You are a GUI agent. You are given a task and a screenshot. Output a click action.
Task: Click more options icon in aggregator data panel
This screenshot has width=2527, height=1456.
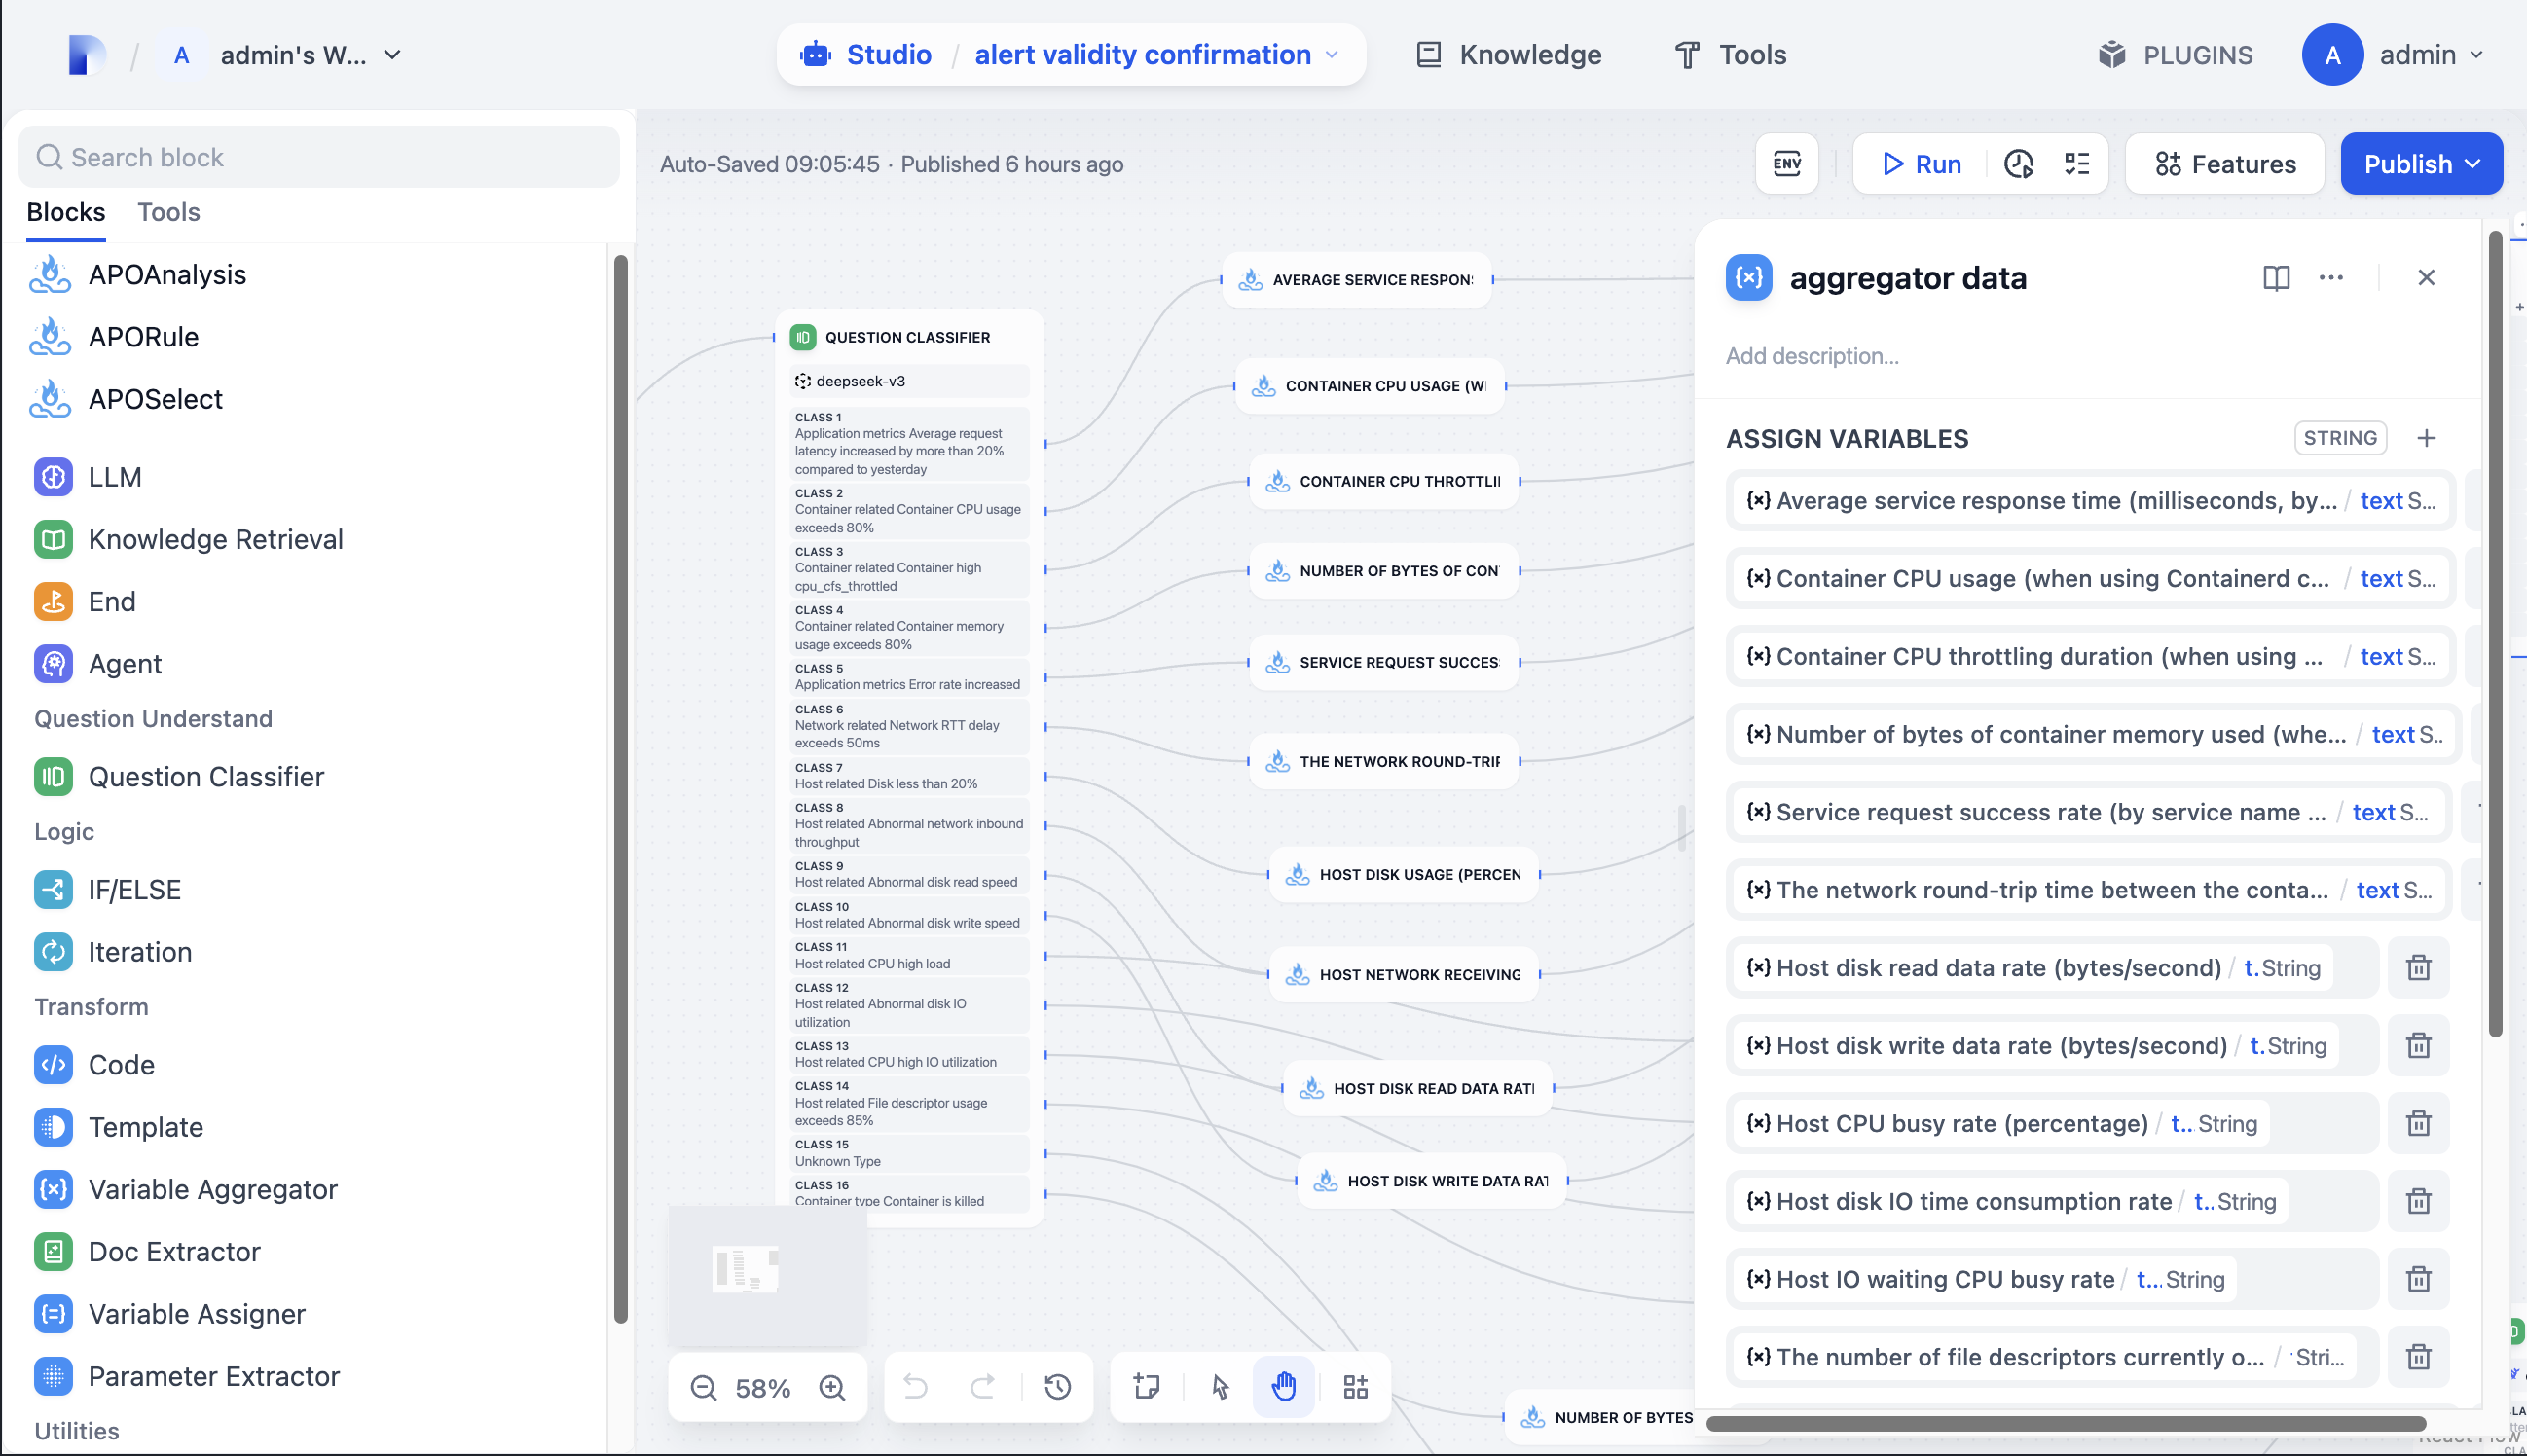(2331, 277)
